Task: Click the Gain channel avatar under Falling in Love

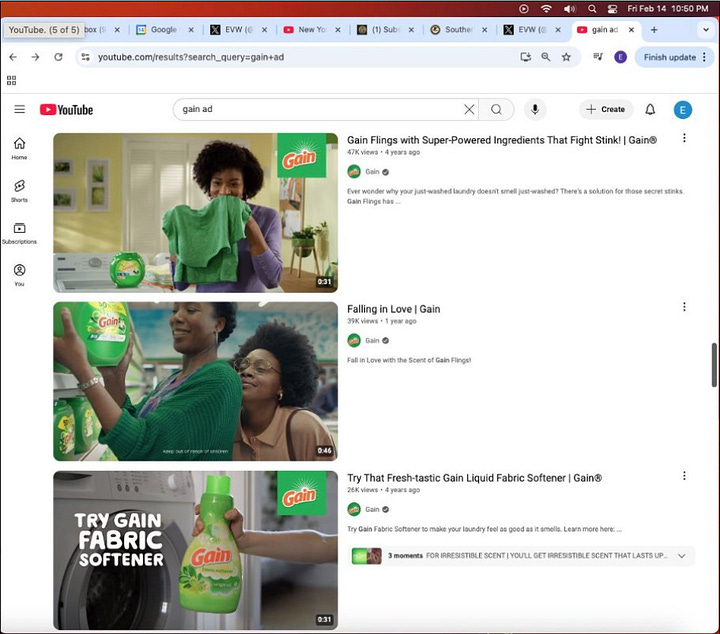Action: pos(354,340)
